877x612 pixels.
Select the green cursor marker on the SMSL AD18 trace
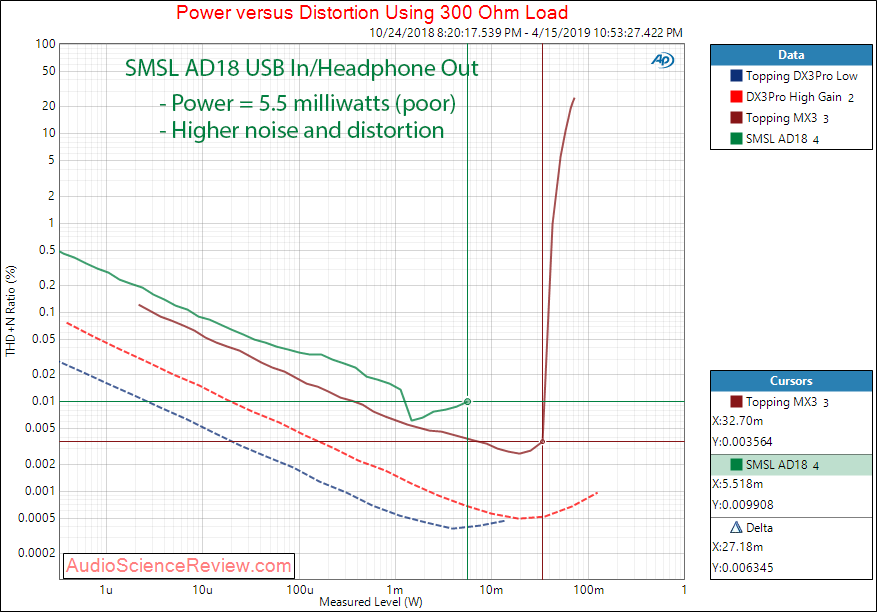coord(468,402)
